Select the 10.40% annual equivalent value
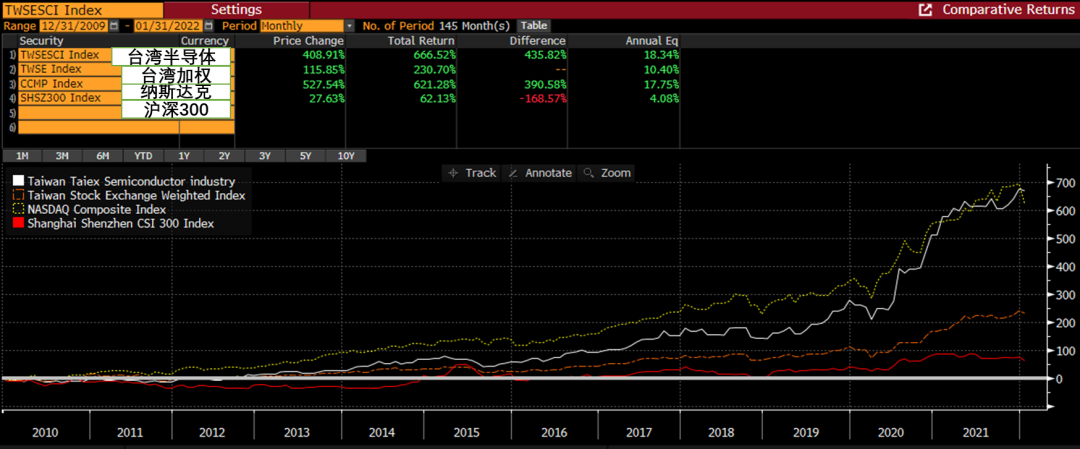The width and height of the screenshot is (1080, 449). click(659, 70)
